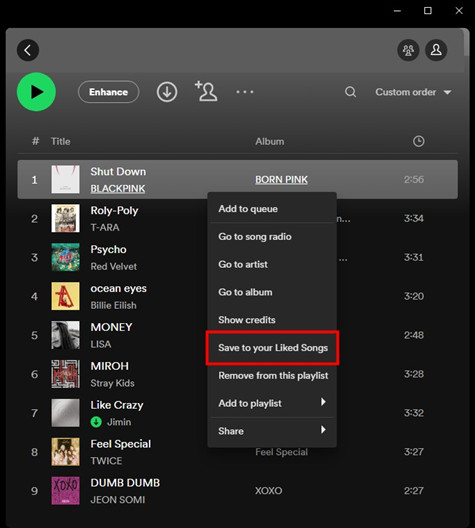Open the Red Velvet artist name
The width and height of the screenshot is (475, 528).
(114, 266)
